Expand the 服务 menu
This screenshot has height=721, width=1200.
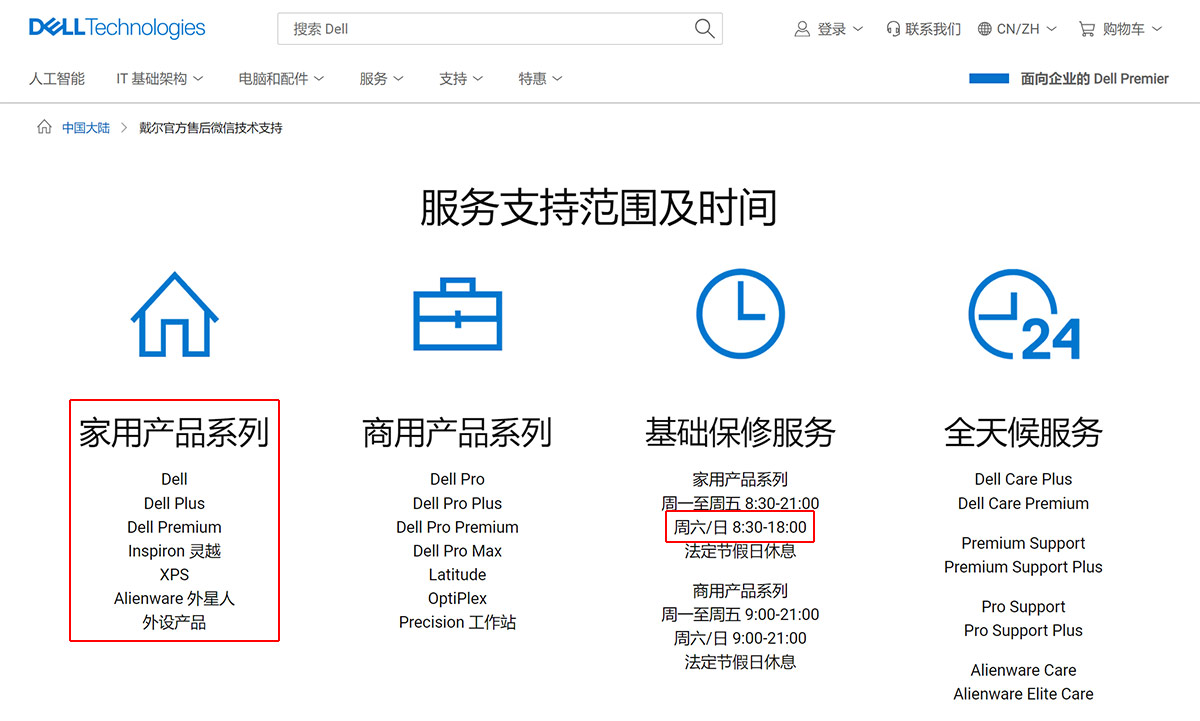pos(382,78)
